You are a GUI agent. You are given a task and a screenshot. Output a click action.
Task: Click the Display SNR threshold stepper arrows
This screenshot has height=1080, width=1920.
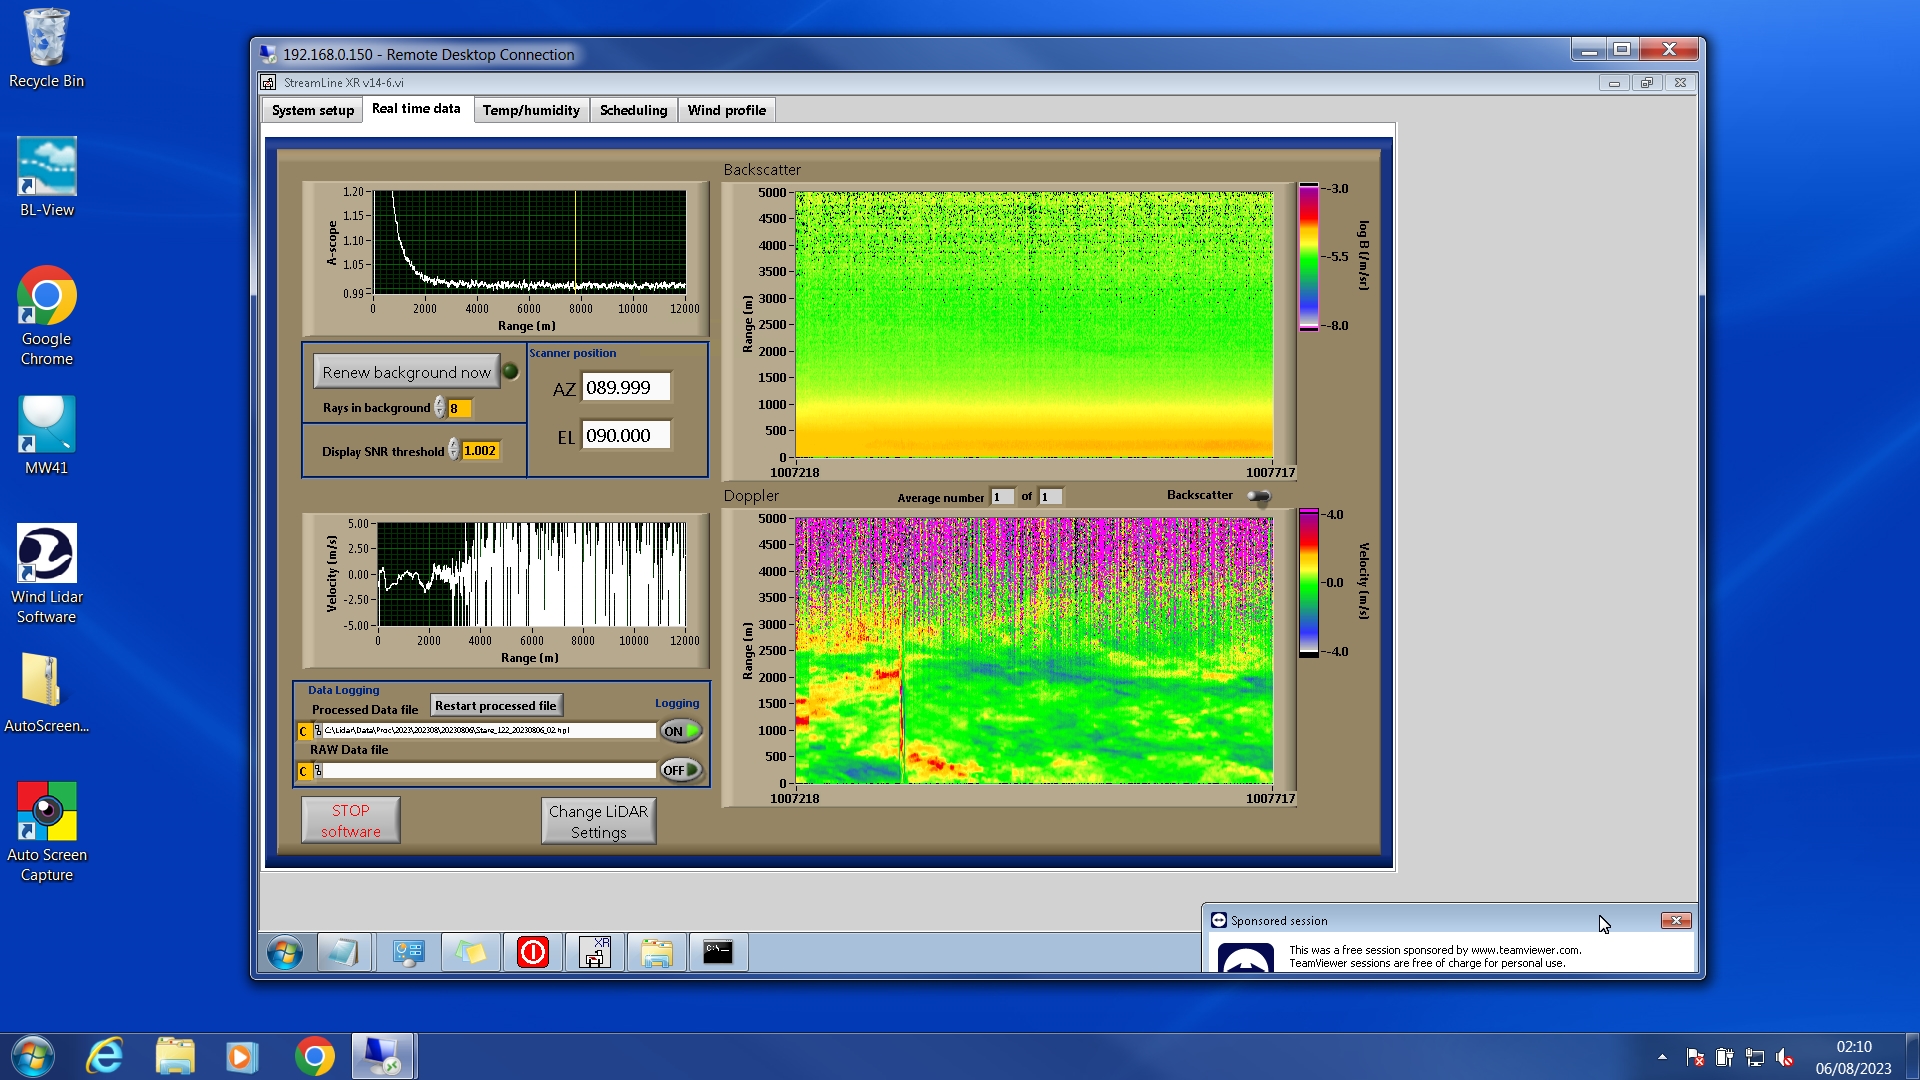point(454,450)
